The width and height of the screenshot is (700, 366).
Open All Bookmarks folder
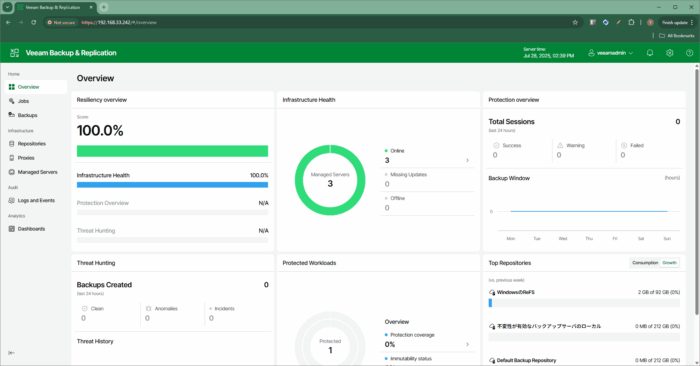click(x=677, y=36)
